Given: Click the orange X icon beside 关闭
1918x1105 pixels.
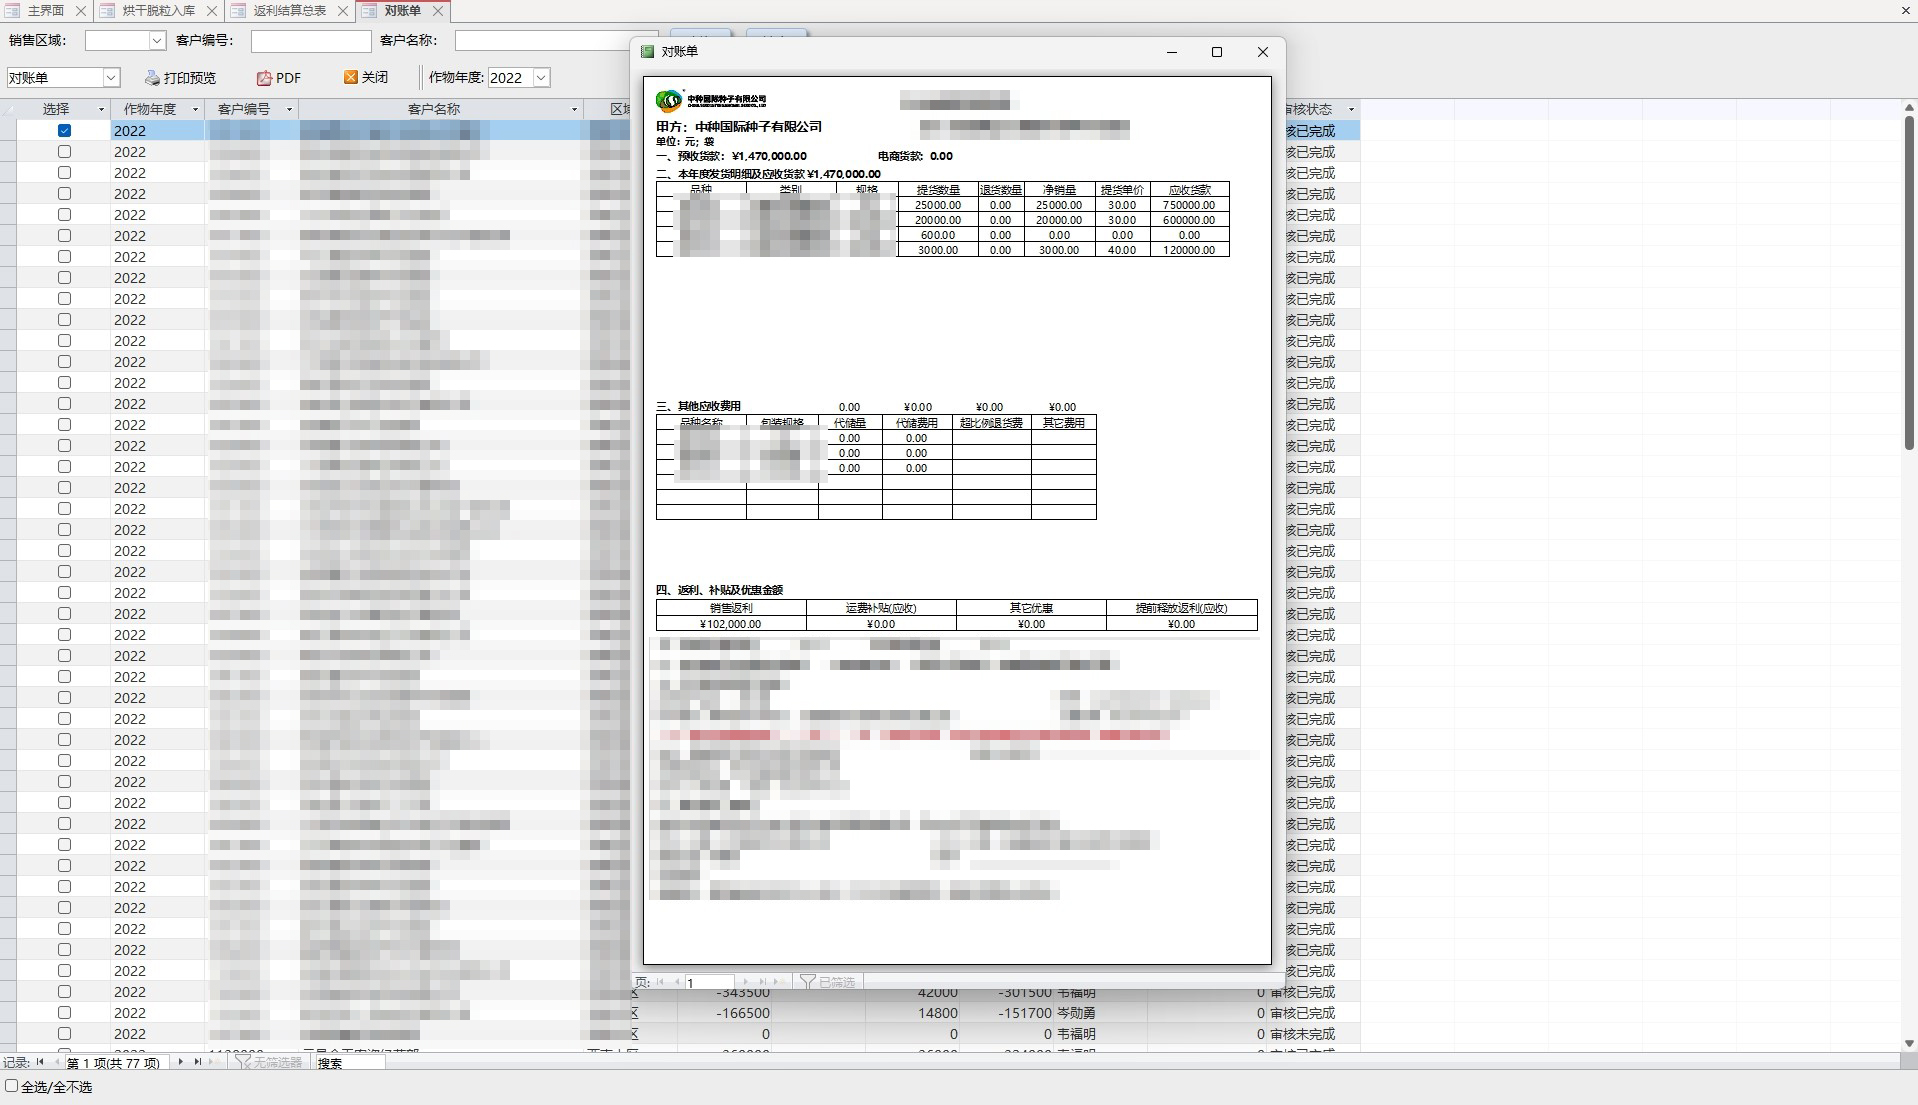Looking at the screenshot, I should pos(350,77).
